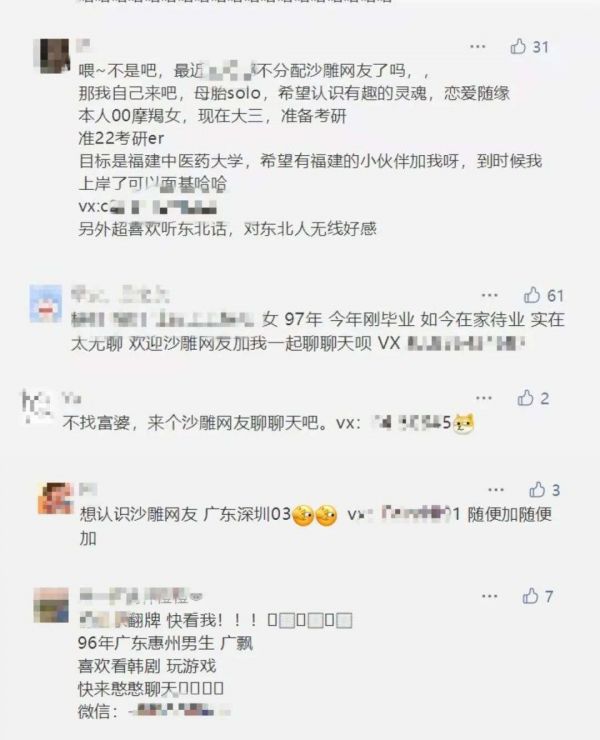
Task: Open the avatar of the Shenzhen 03 commenter
Action: [56, 498]
